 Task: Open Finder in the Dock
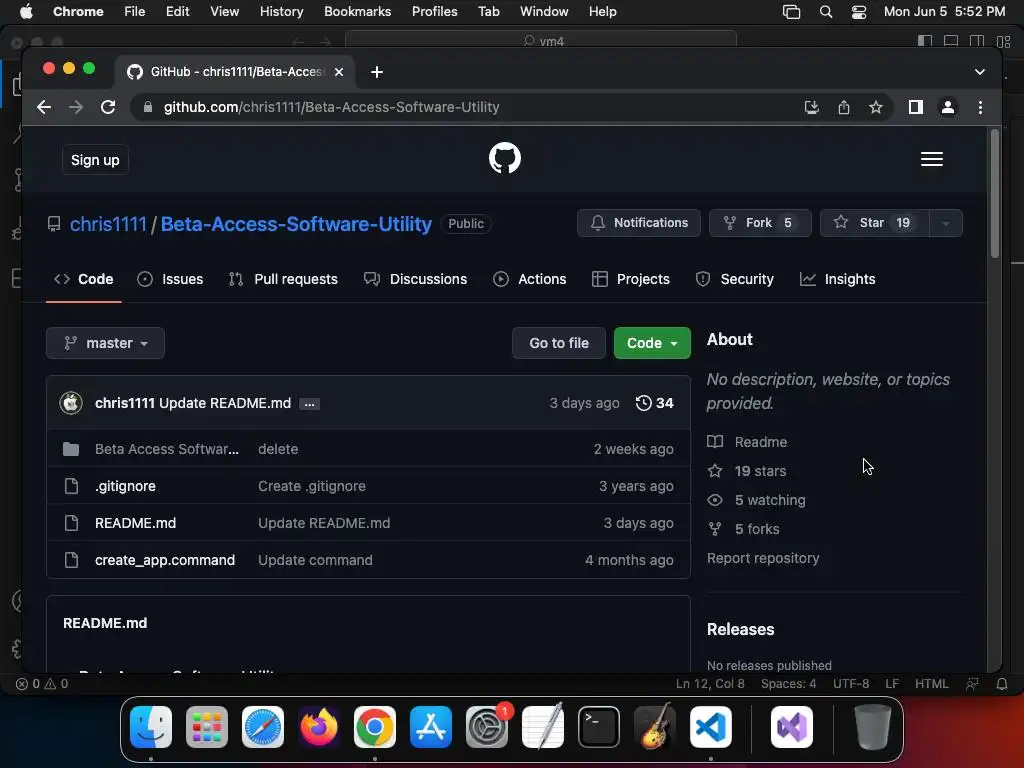[x=151, y=727]
